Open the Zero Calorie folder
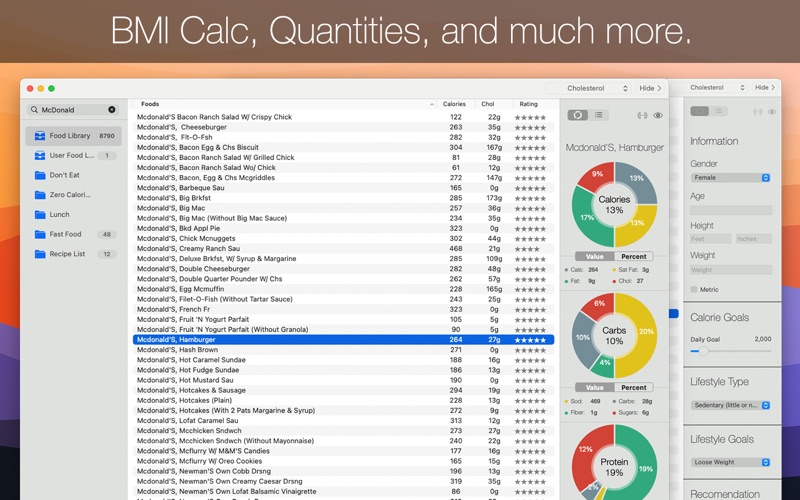 [x=73, y=195]
